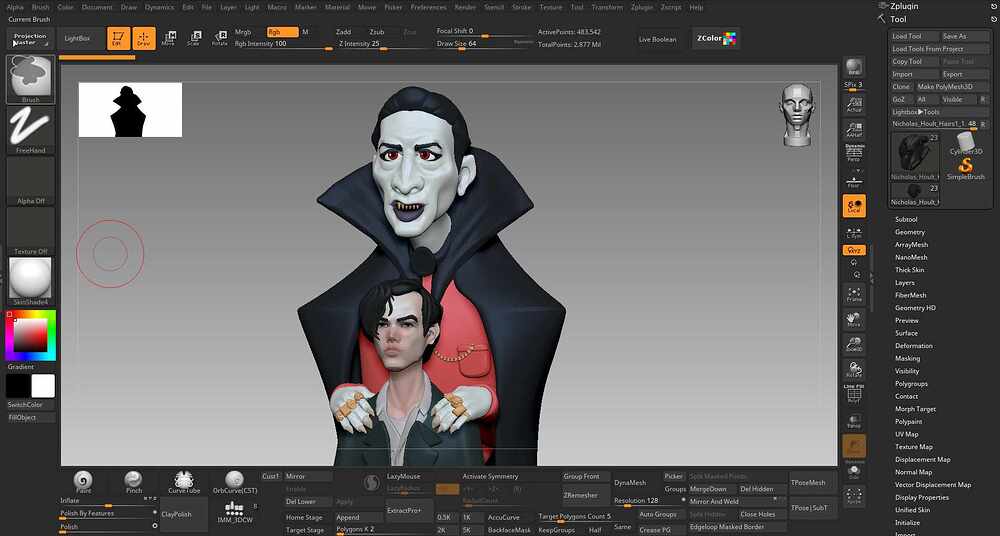
Task: Click the Live Boolean button
Action: point(658,40)
